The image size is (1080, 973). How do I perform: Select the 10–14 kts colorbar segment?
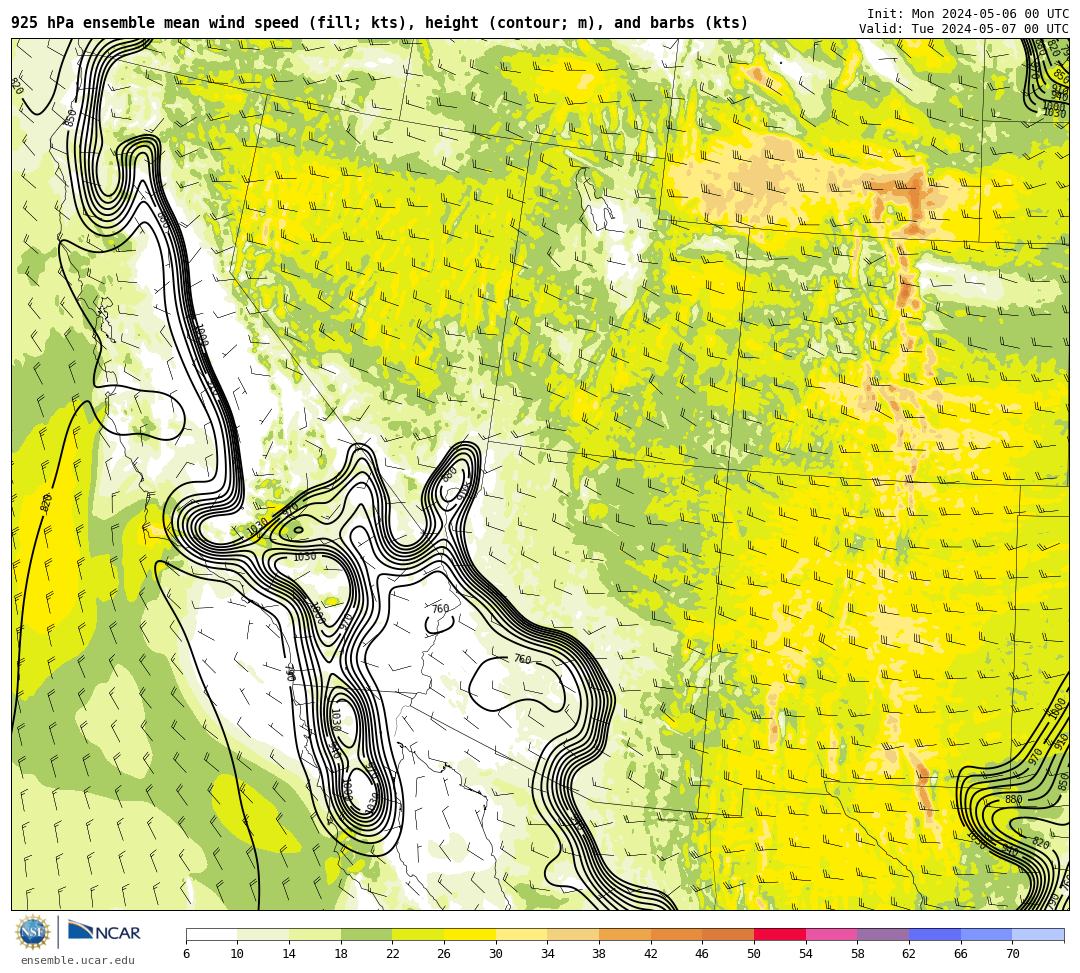pyautogui.click(x=263, y=935)
